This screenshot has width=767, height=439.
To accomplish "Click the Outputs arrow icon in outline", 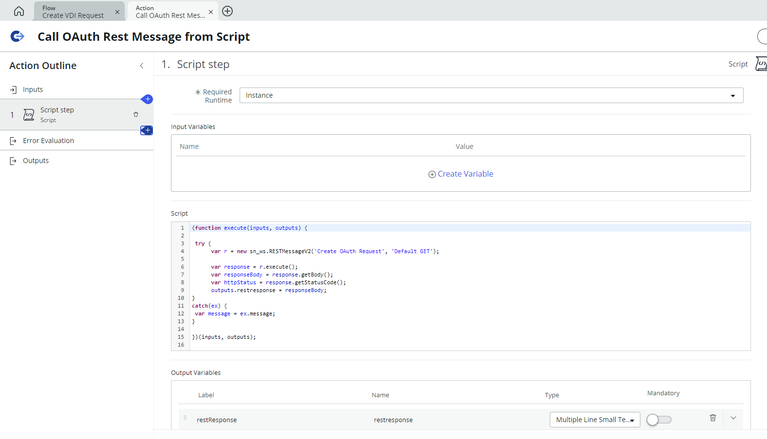I will (x=13, y=161).
